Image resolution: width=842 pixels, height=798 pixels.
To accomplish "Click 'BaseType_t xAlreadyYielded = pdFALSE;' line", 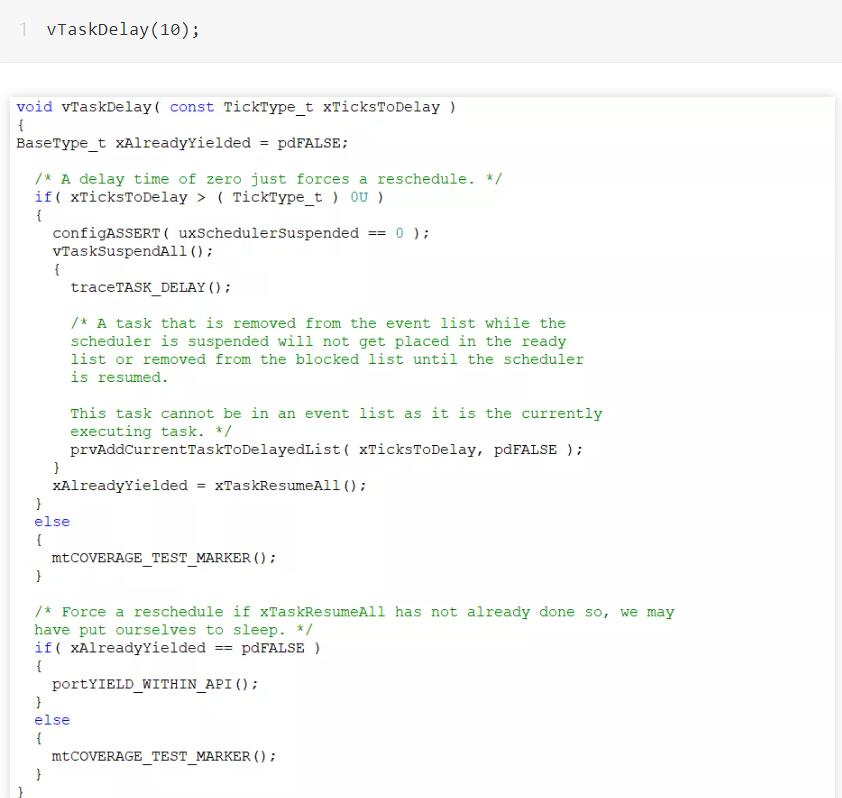I will [x=182, y=143].
